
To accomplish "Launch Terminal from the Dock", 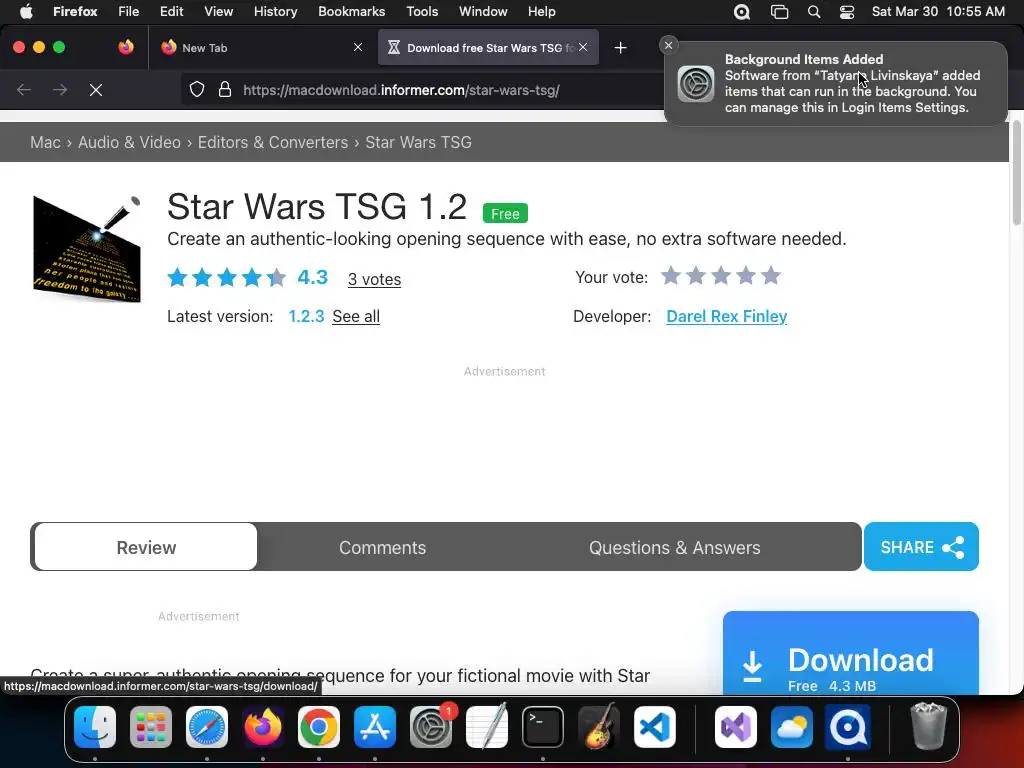I will (543, 727).
